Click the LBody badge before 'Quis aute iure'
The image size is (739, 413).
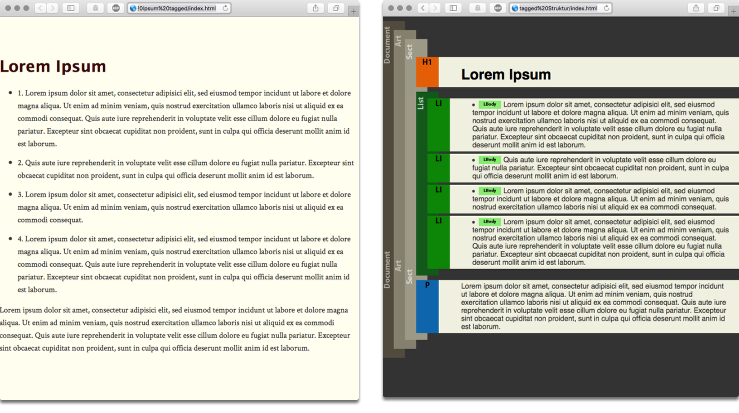(490, 160)
